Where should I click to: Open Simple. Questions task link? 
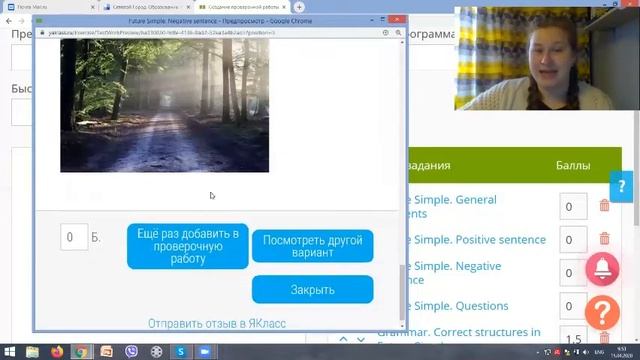click(x=458, y=306)
